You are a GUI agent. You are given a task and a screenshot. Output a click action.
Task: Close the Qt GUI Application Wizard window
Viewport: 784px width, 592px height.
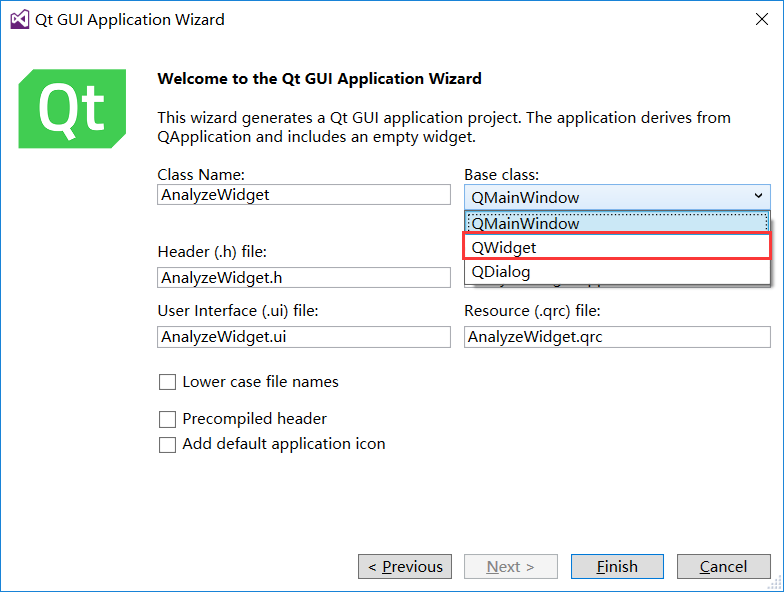762,20
